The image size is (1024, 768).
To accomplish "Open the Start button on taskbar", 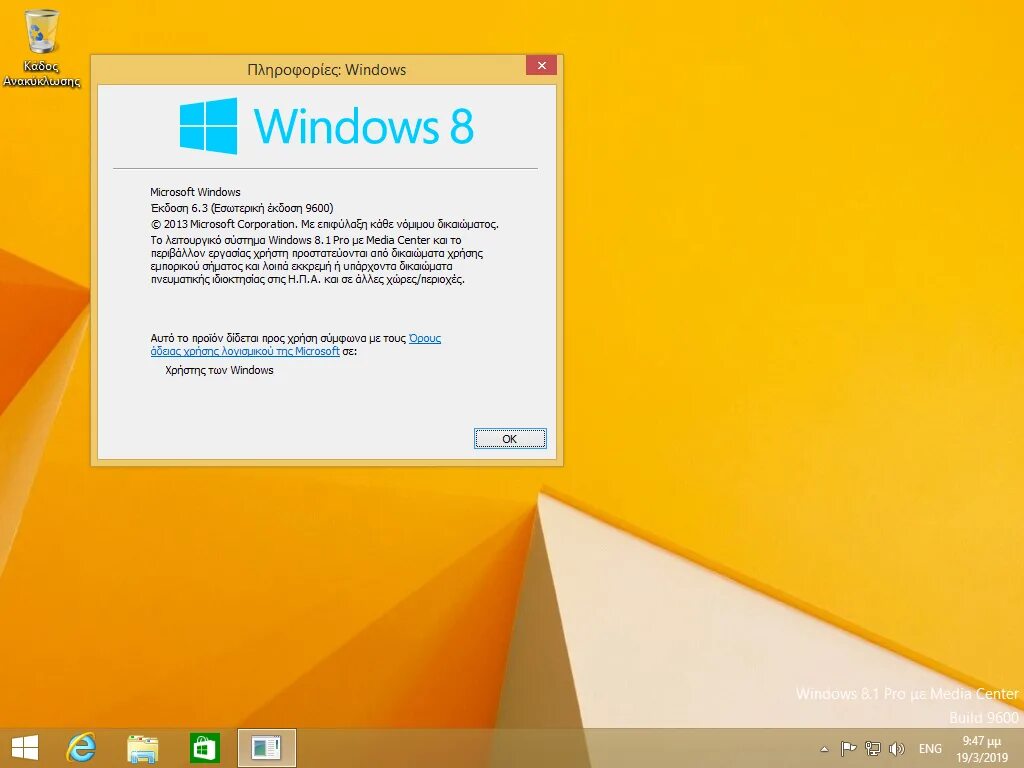I will (25, 748).
